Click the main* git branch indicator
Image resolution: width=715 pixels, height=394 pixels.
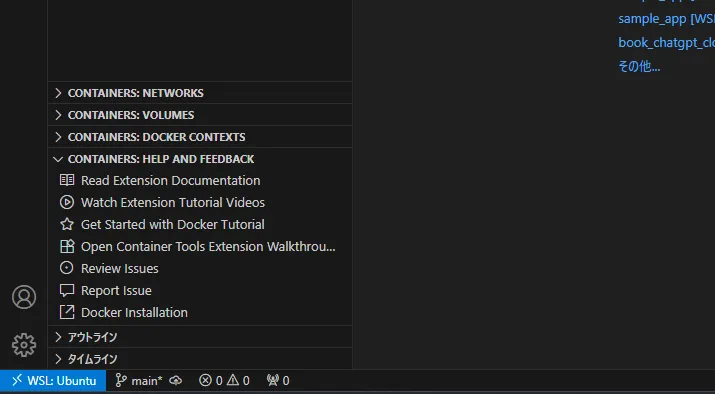point(138,381)
